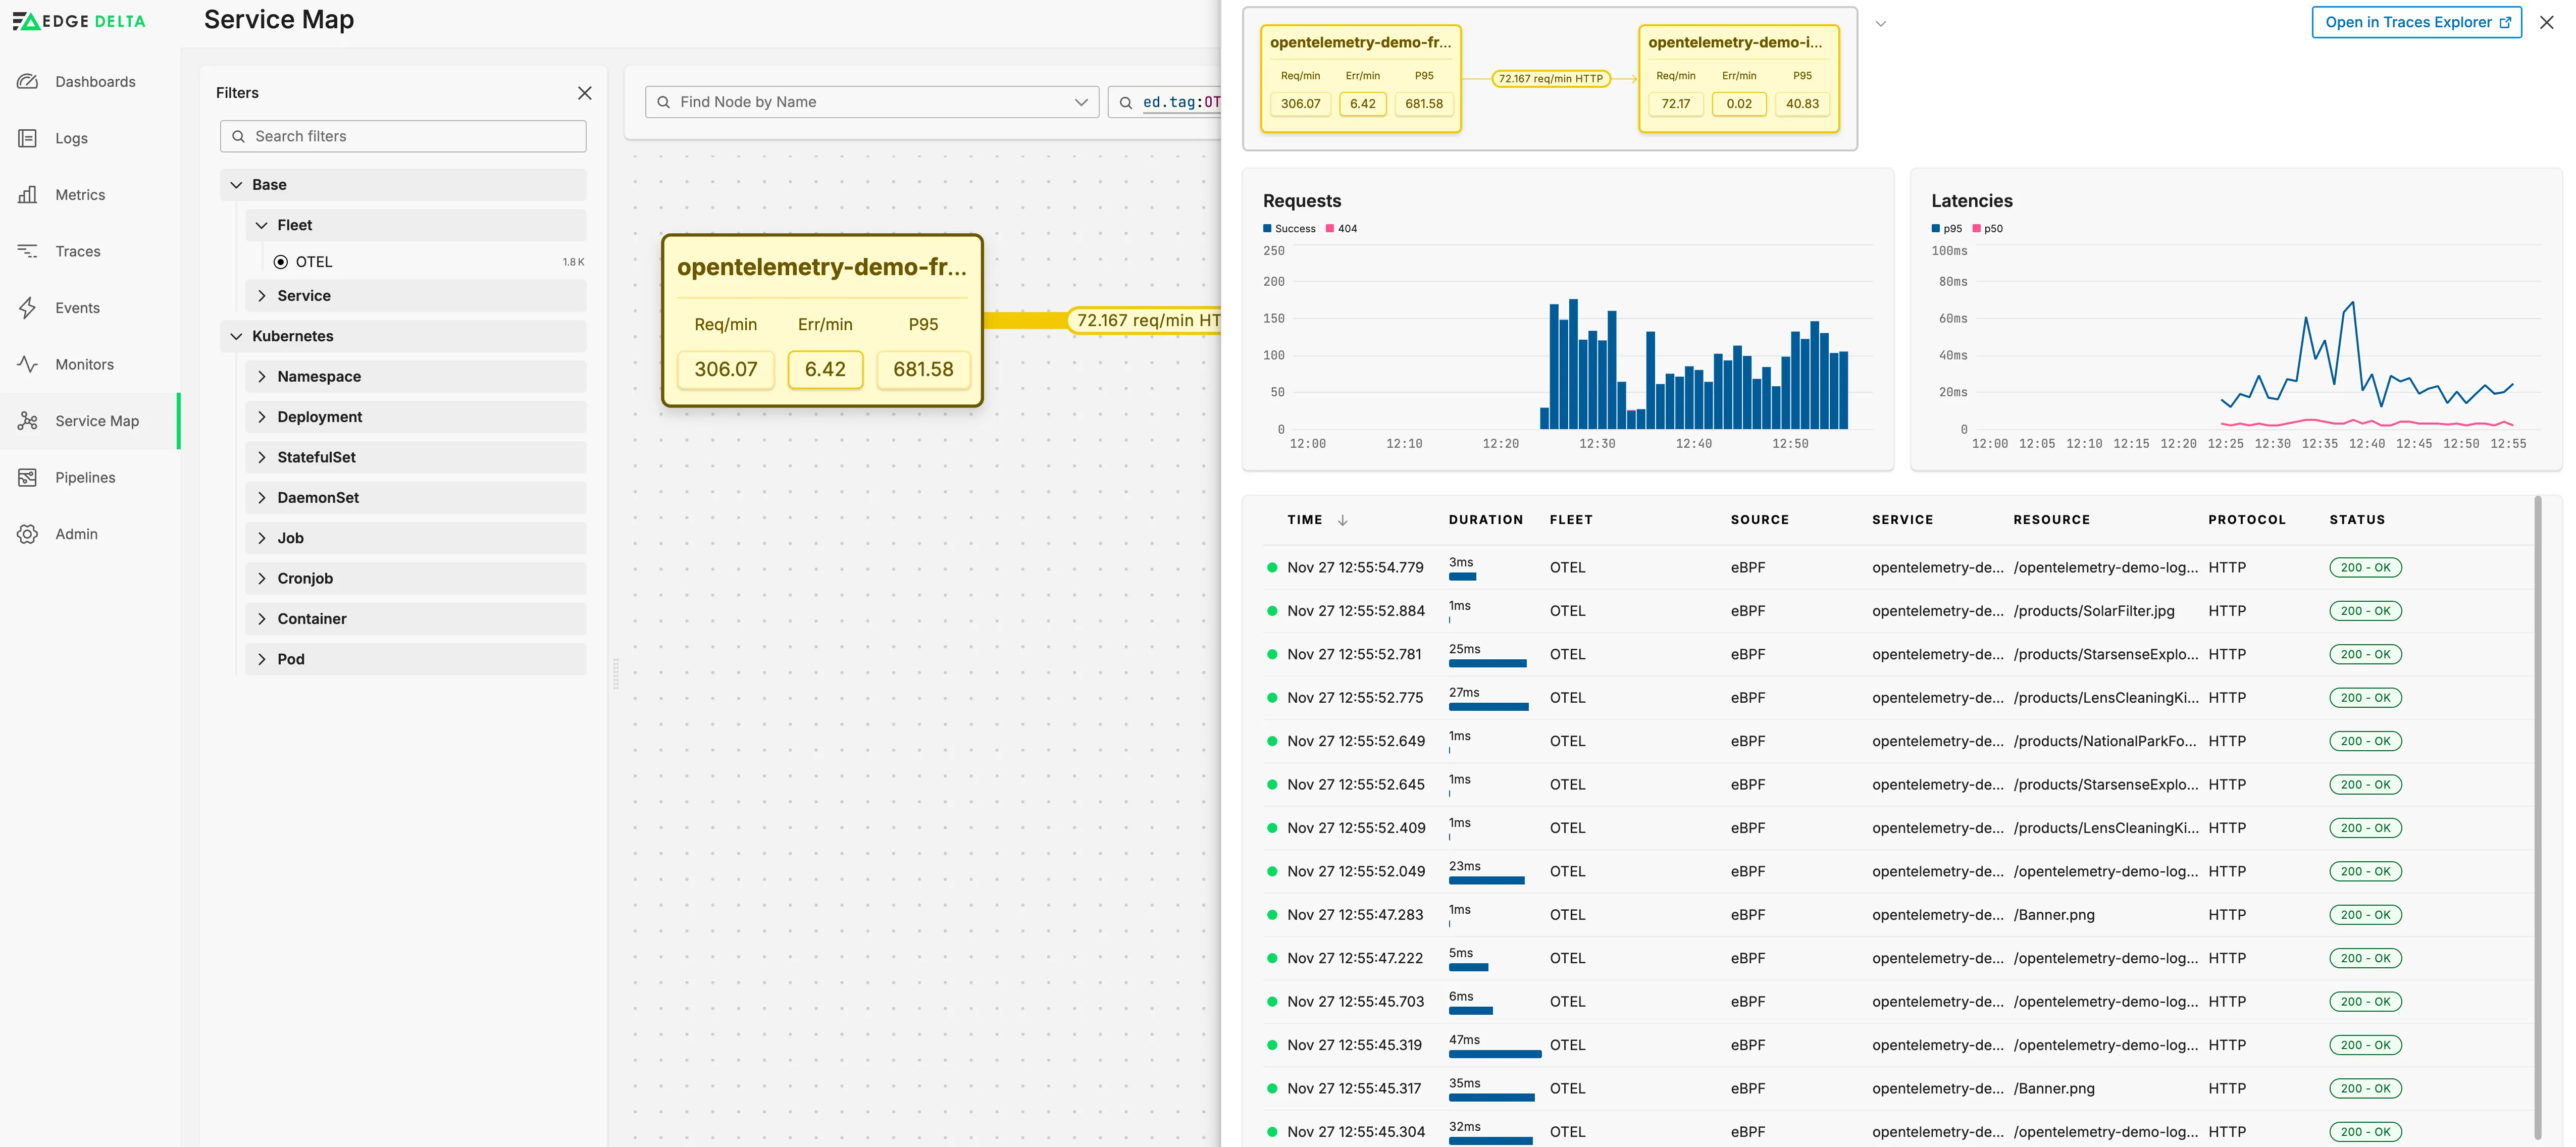Screen dimensions: 2576x1147
Task: Click the Service Map page title
Action: (279, 20)
